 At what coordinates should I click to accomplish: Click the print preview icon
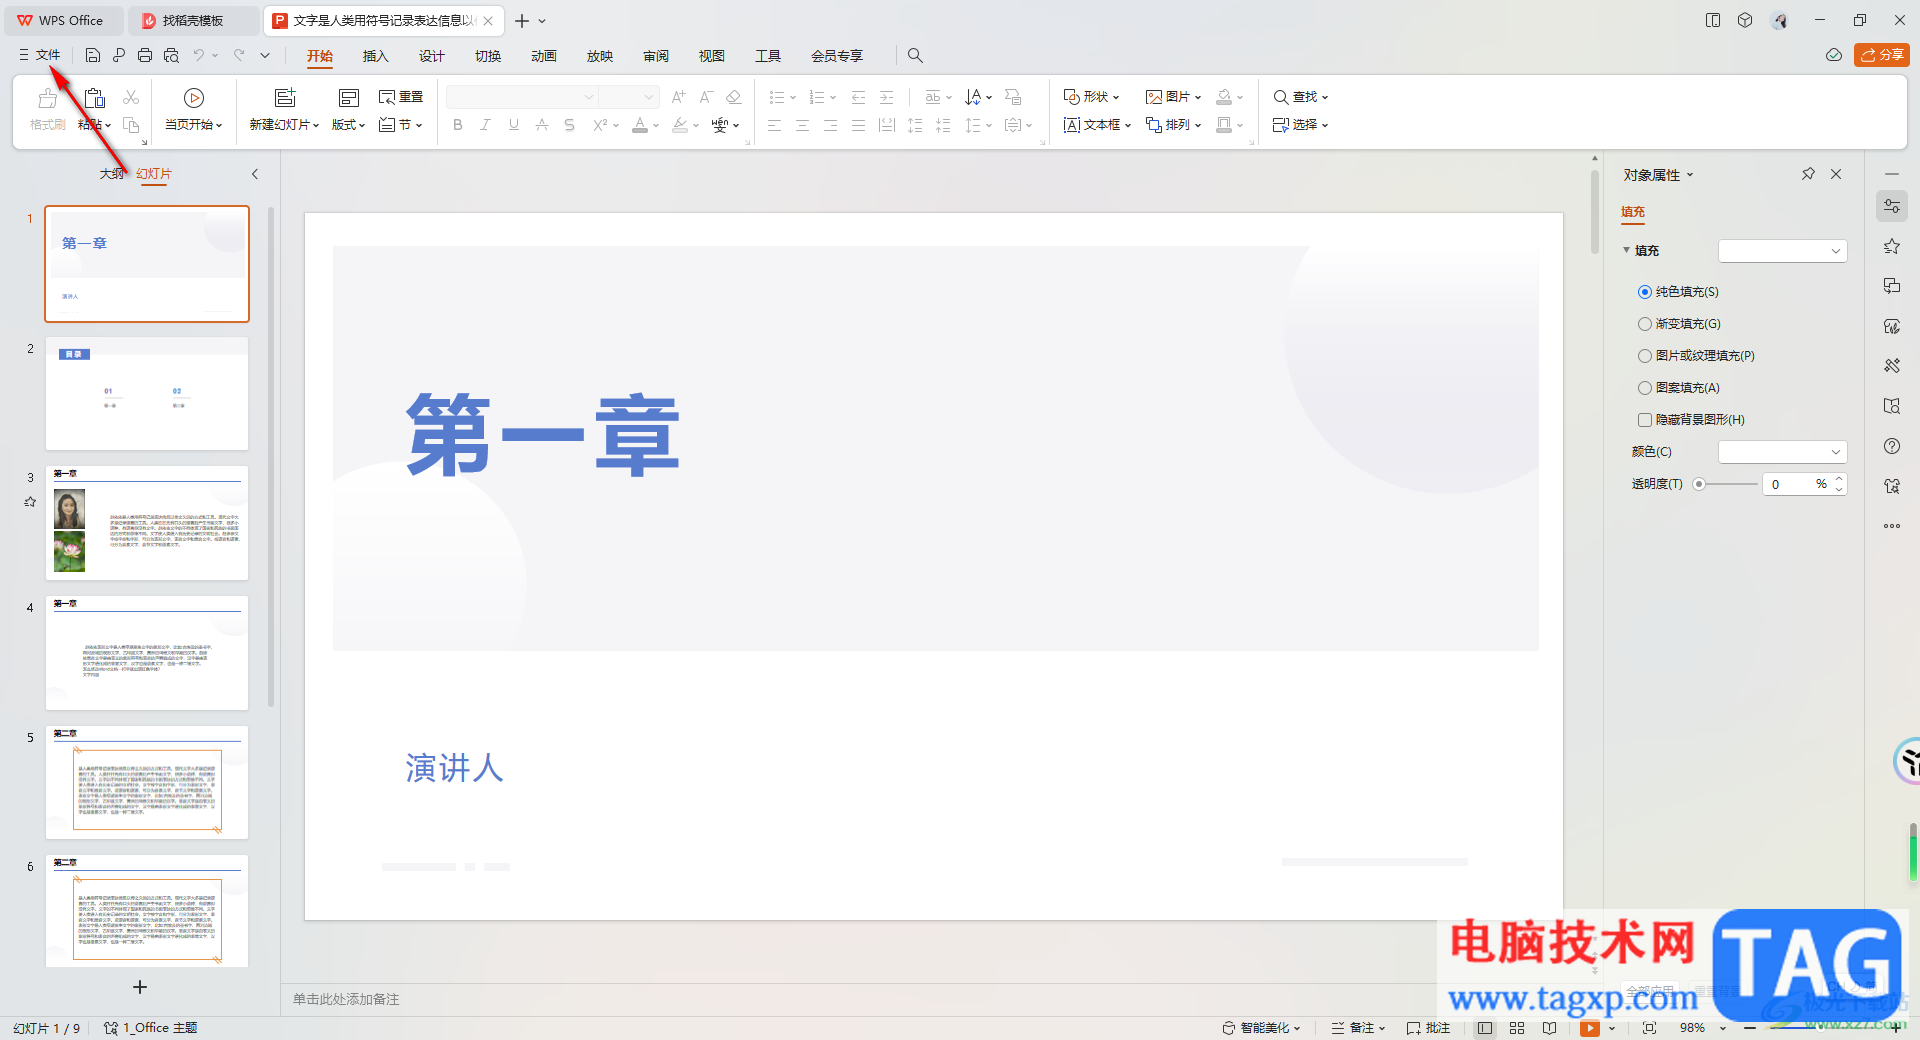[171, 55]
